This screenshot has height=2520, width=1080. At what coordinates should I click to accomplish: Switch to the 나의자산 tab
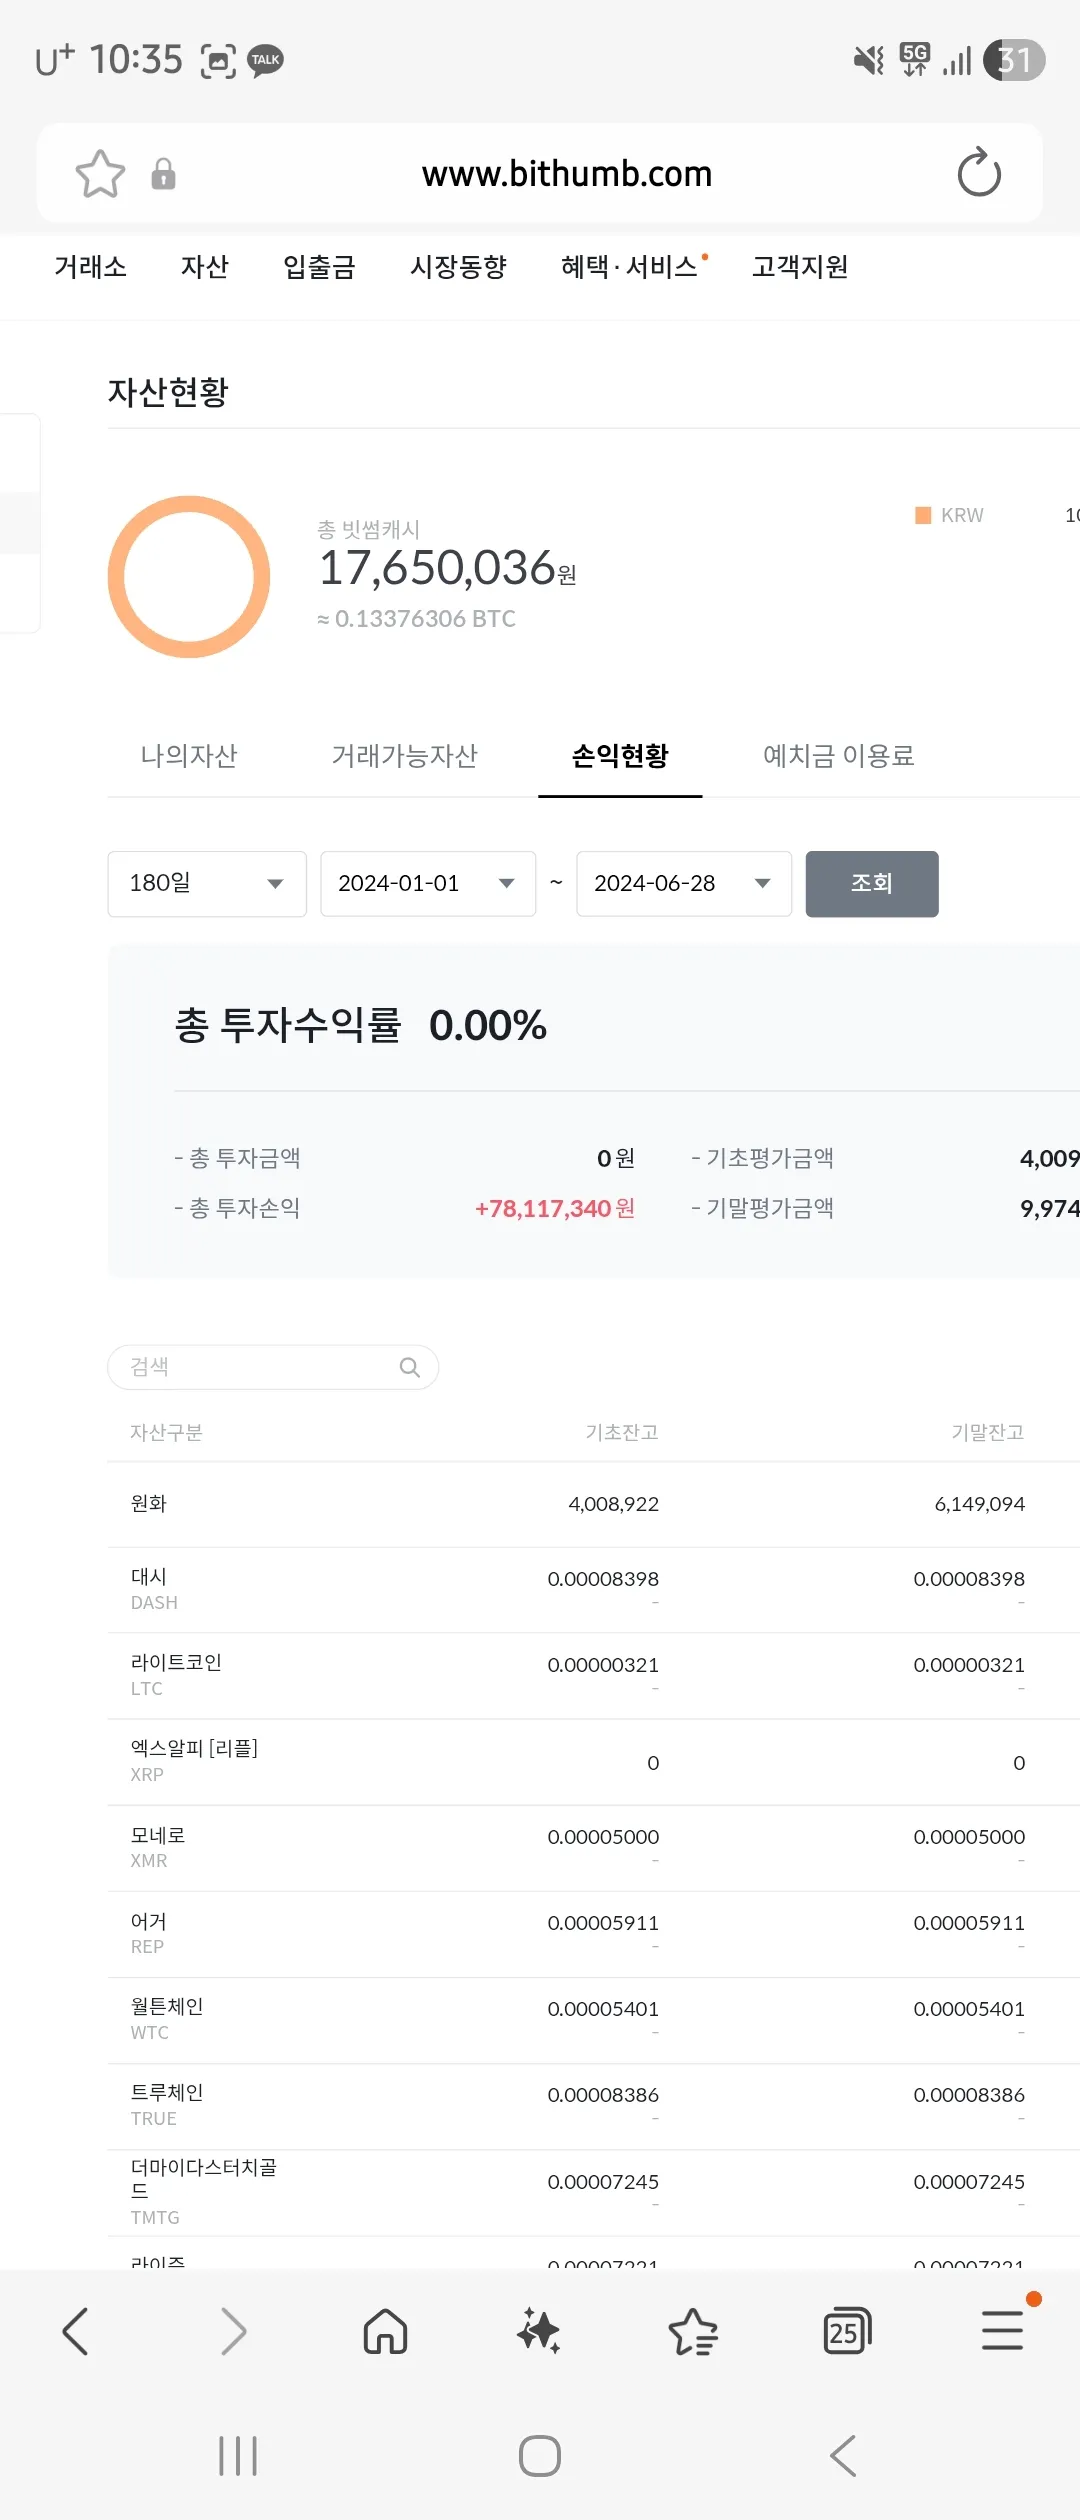(189, 756)
